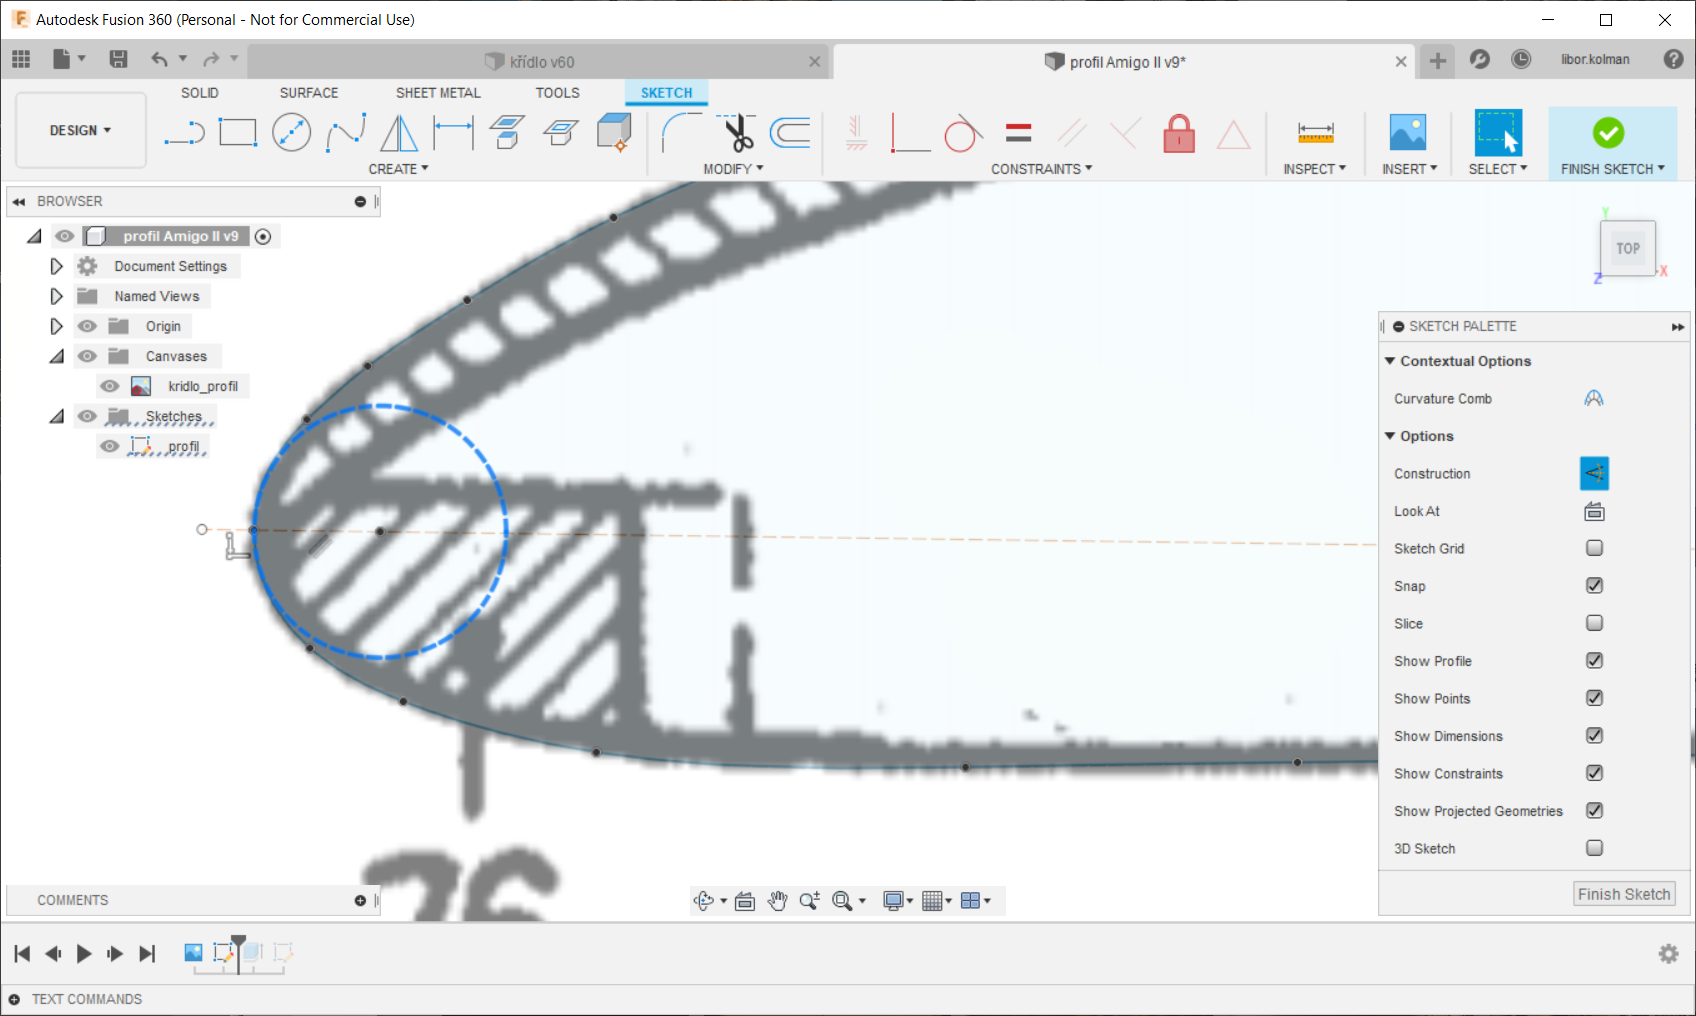The width and height of the screenshot is (1696, 1016).
Task: Hide the kridlo_profil canvas visibility
Action: click(110, 386)
